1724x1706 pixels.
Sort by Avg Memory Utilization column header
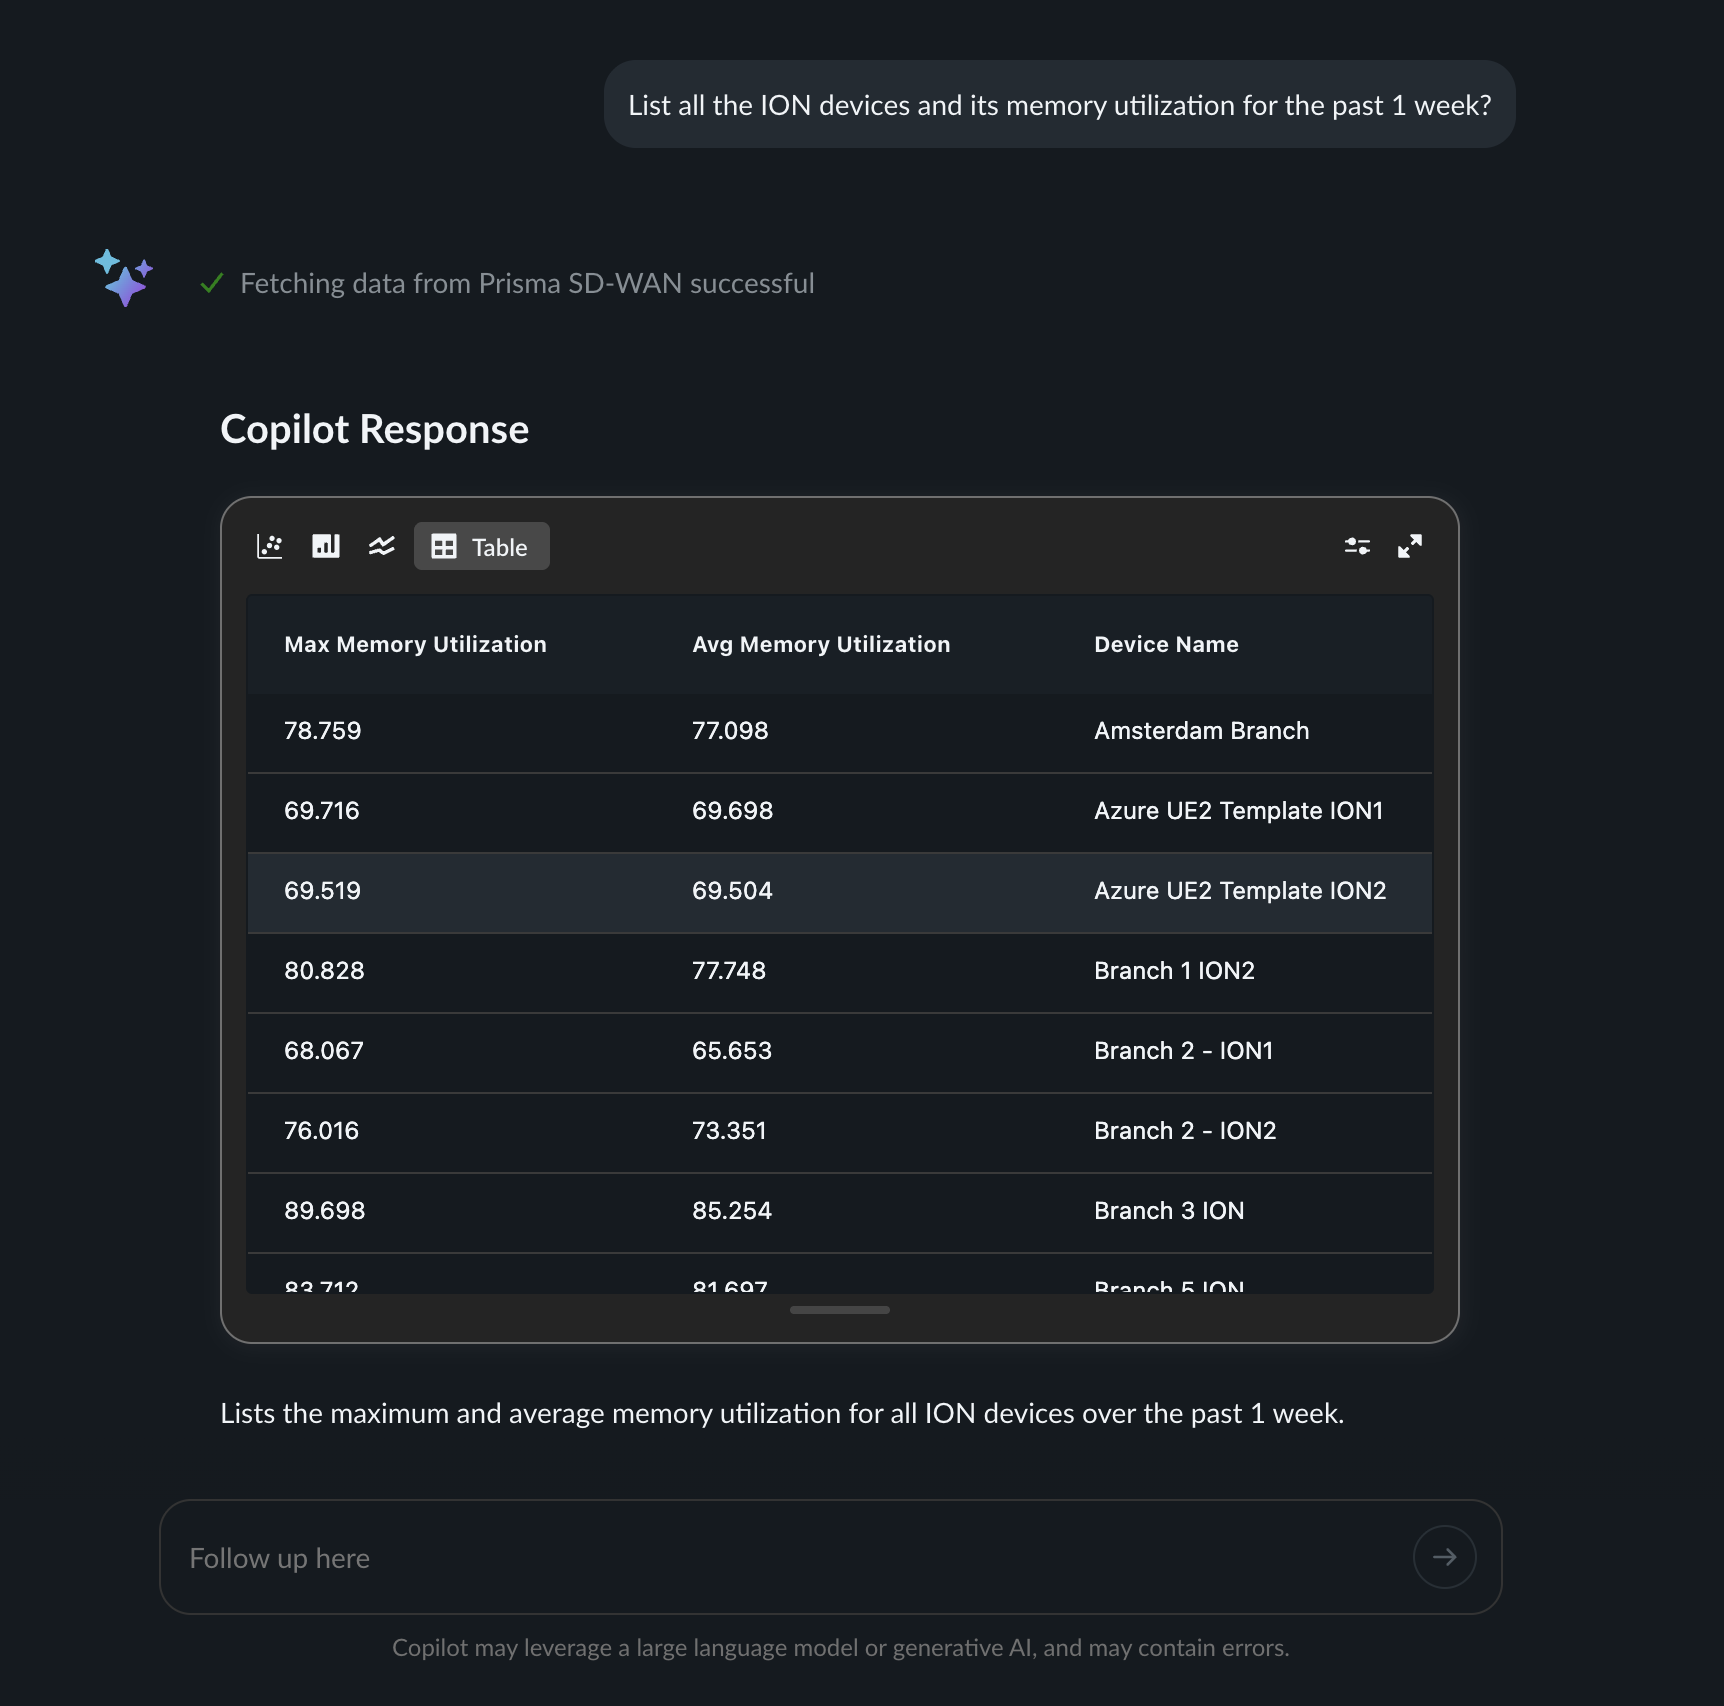coord(821,645)
